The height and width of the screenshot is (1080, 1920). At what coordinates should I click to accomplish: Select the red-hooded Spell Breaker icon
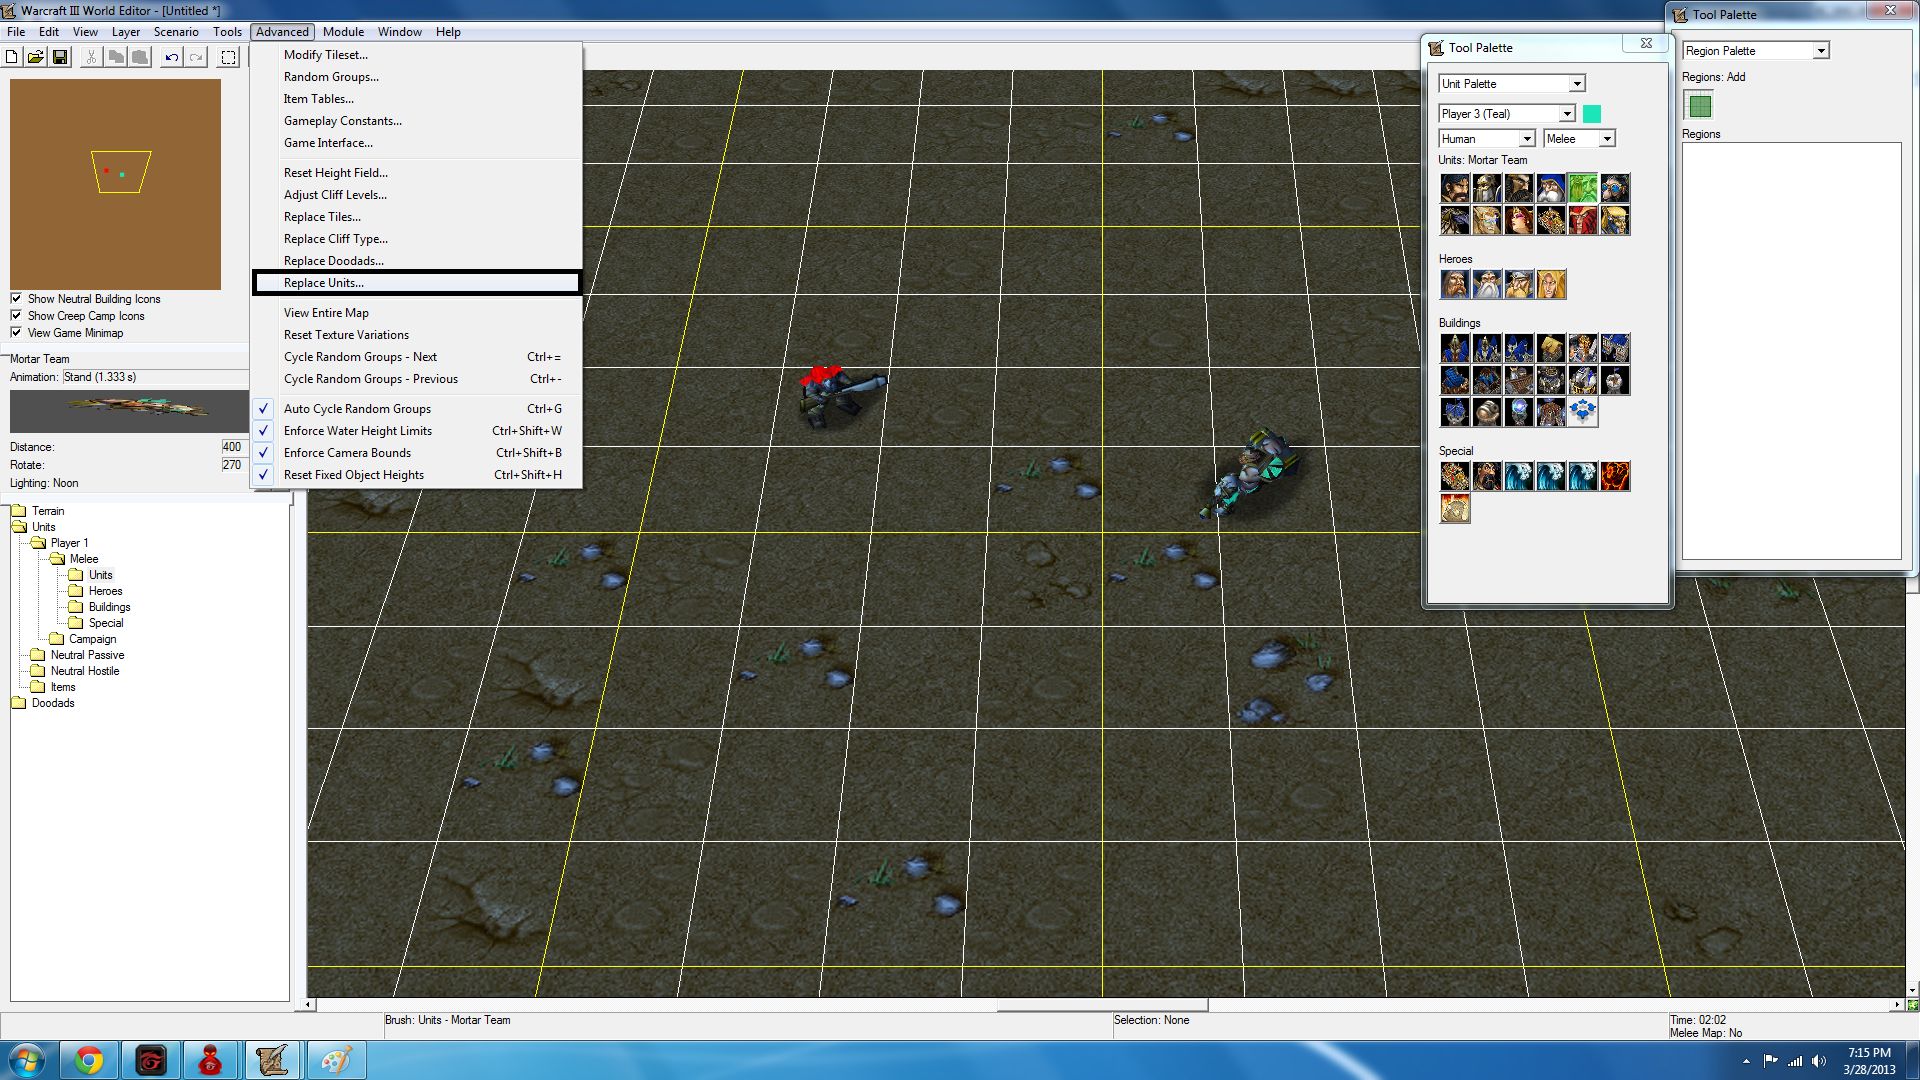[1583, 220]
